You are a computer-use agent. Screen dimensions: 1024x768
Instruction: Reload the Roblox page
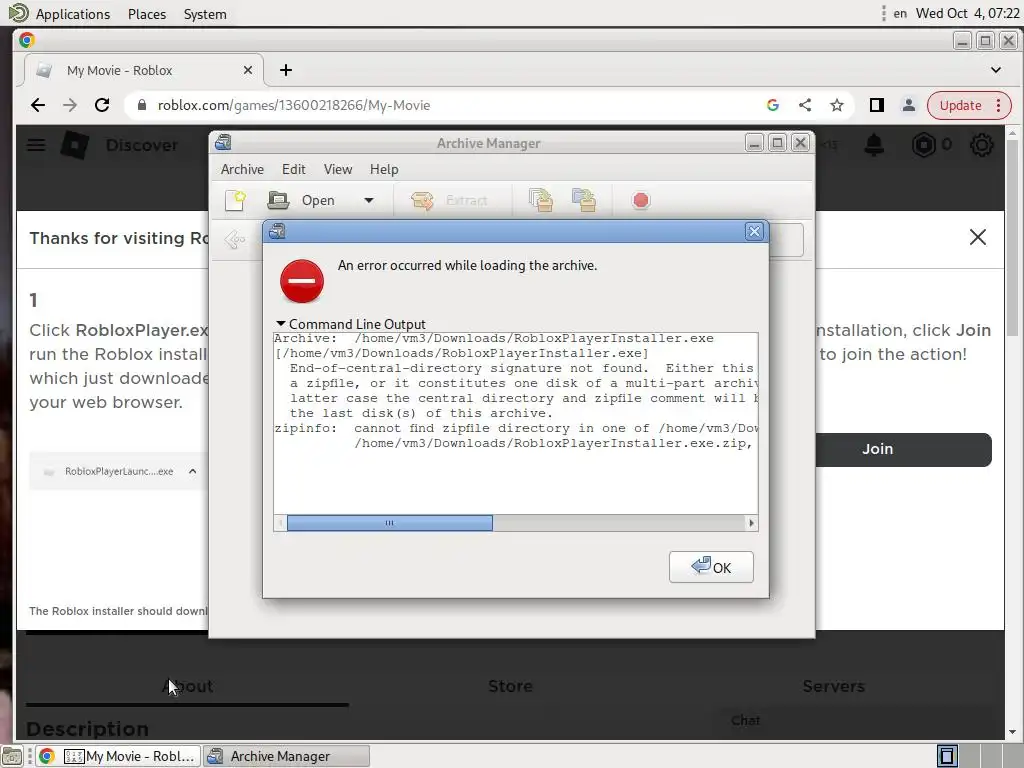(102, 105)
